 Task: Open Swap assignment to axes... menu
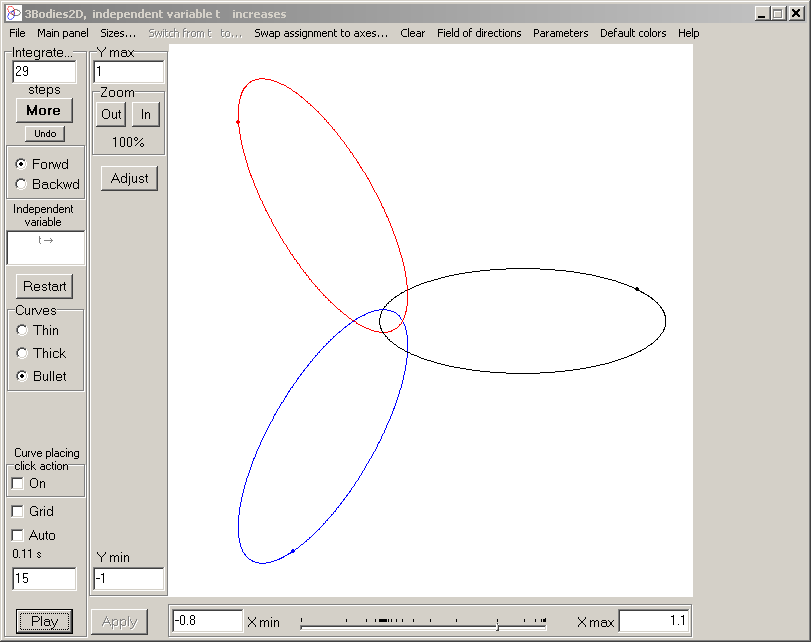321,33
